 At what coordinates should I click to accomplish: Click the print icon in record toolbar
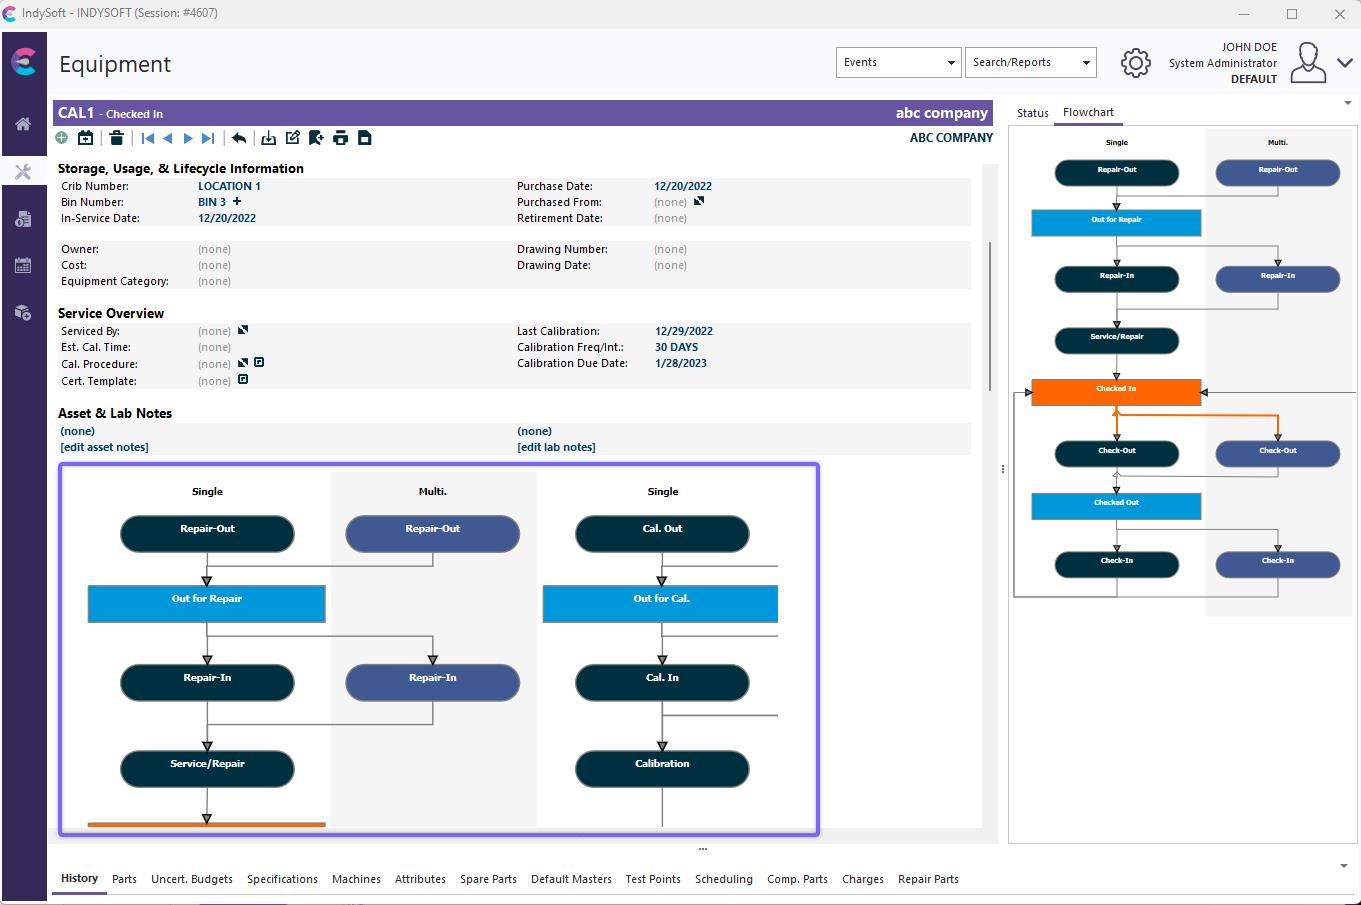pyautogui.click(x=341, y=138)
